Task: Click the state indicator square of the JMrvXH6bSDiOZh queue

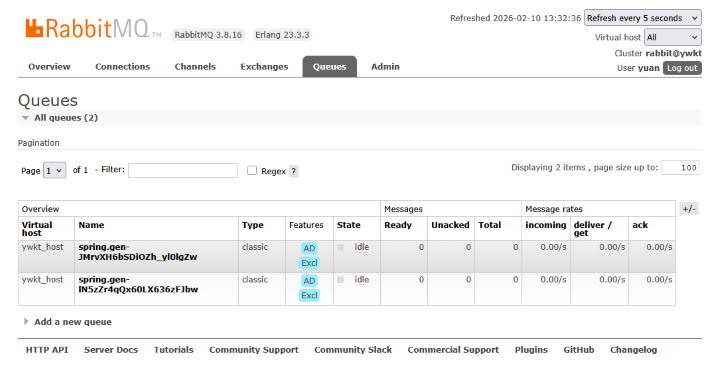Action: point(340,247)
